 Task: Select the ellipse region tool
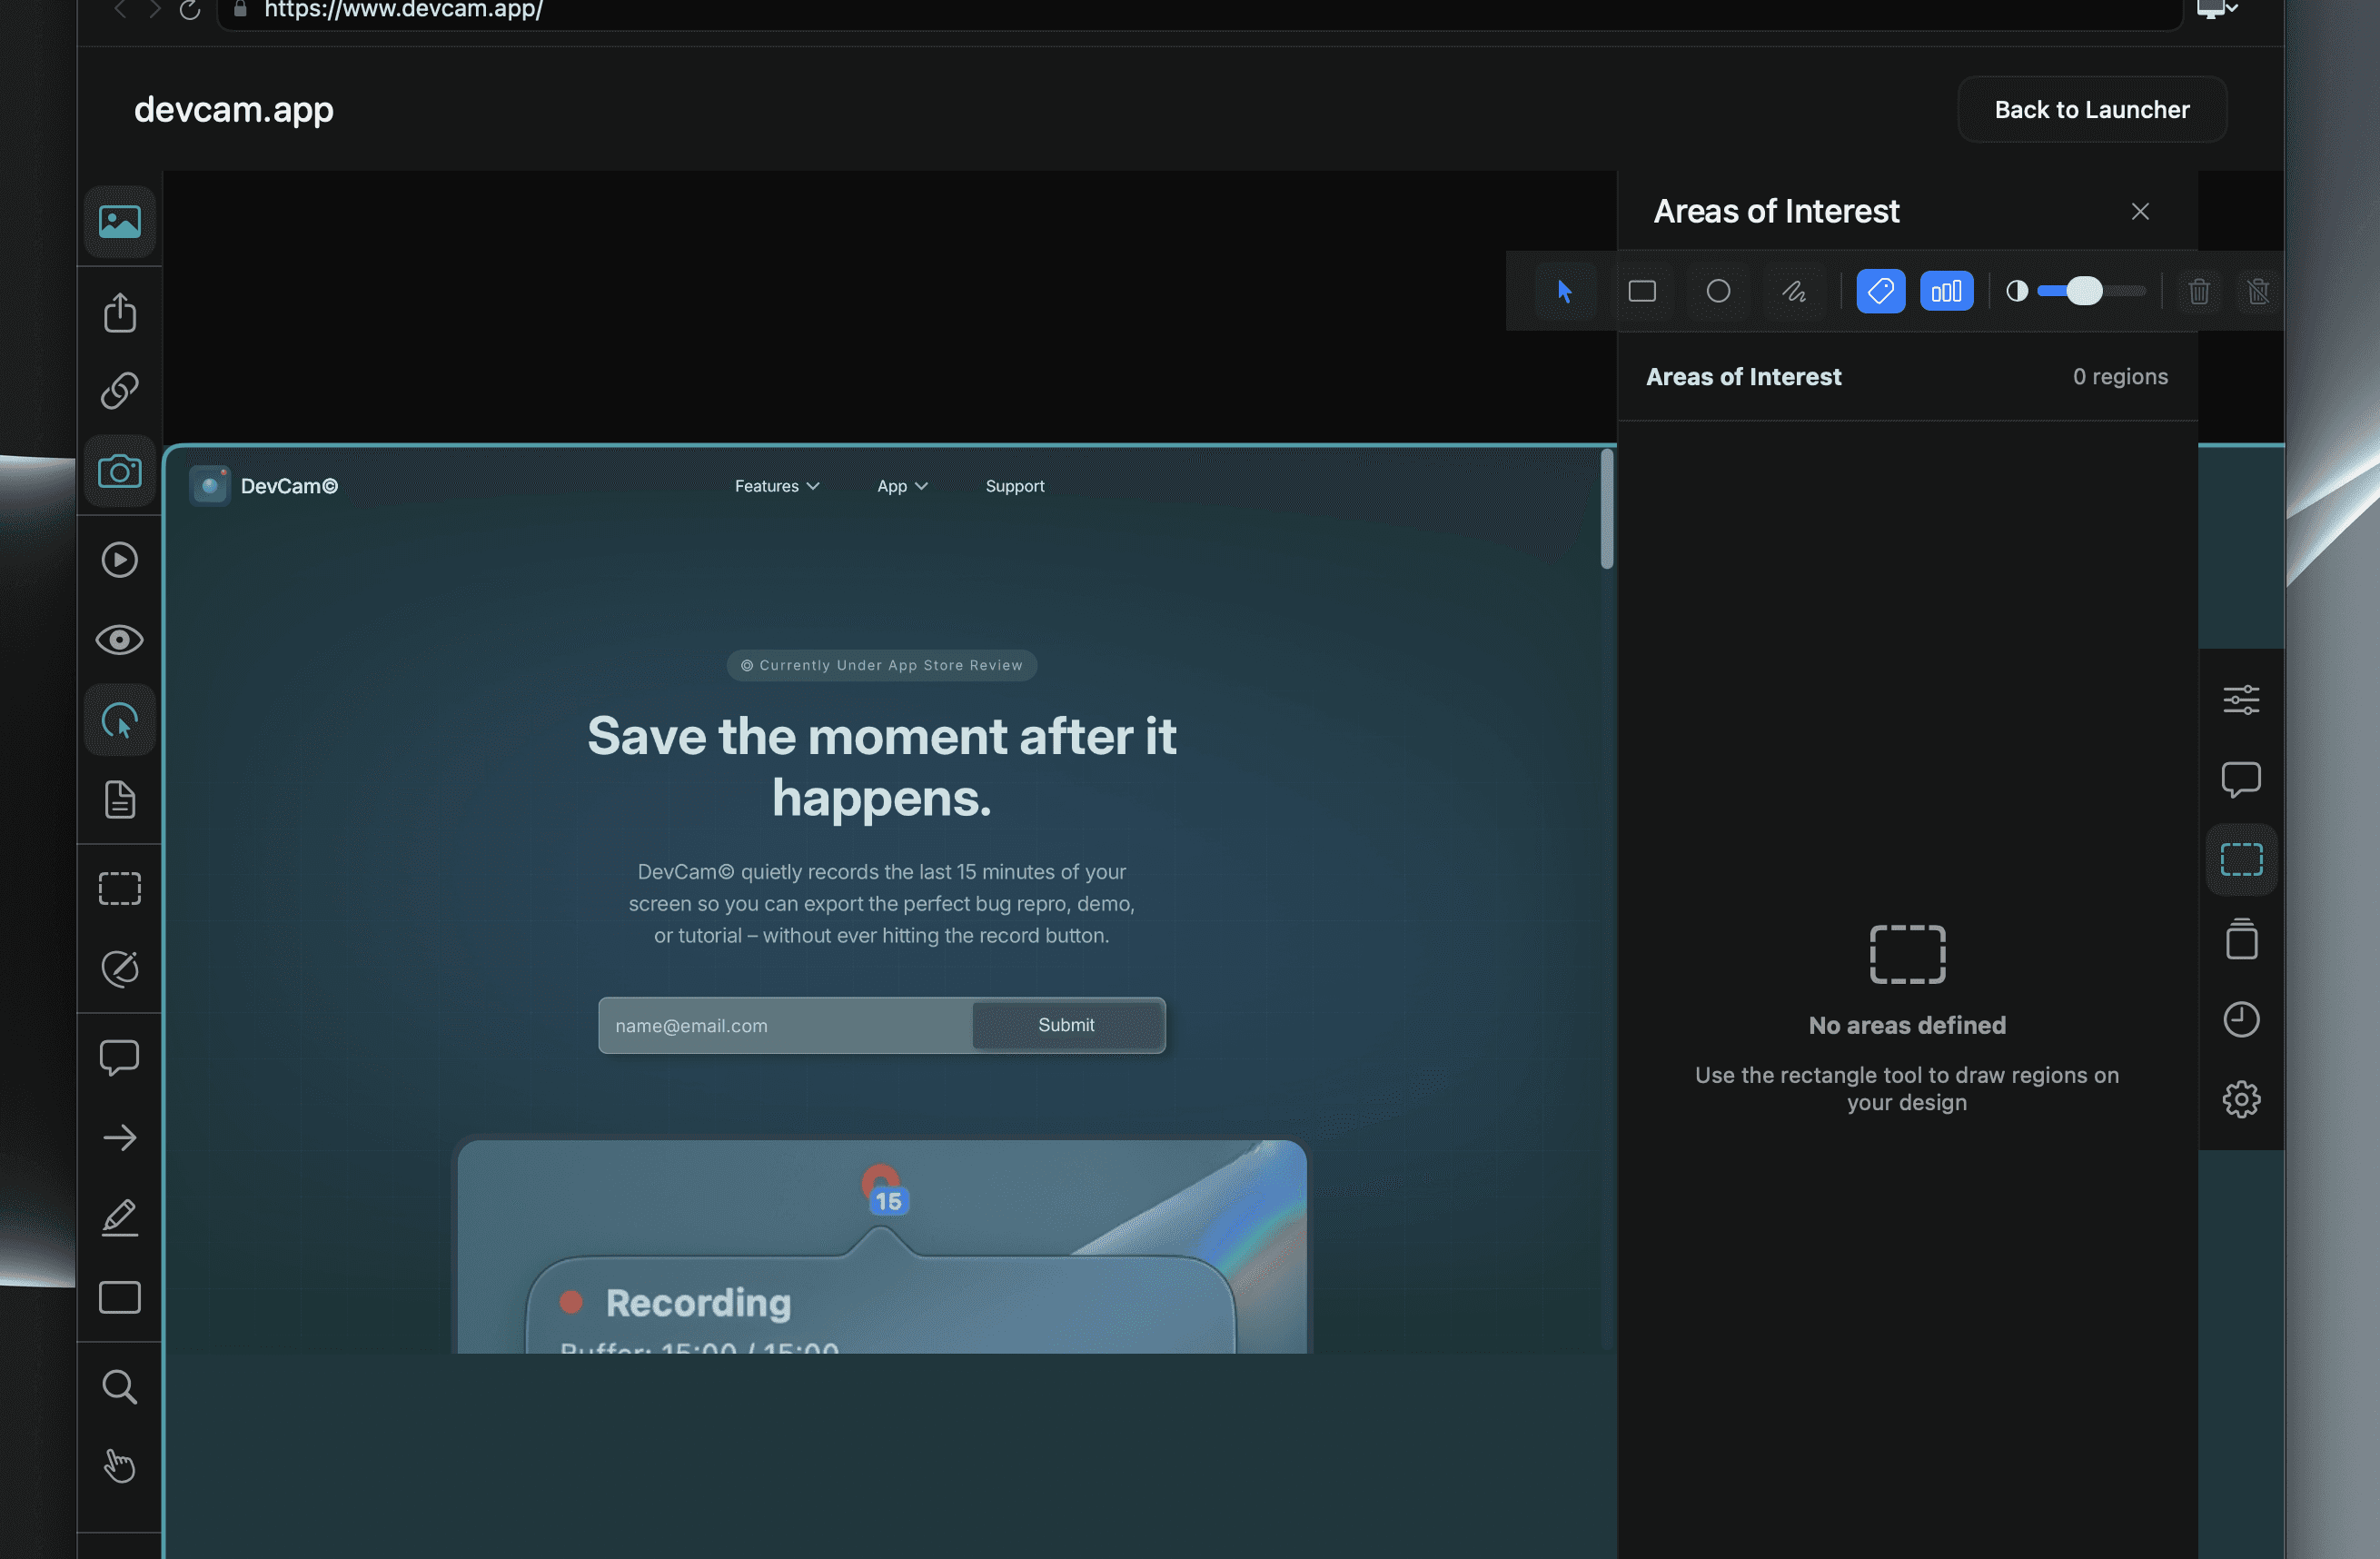tap(1717, 291)
